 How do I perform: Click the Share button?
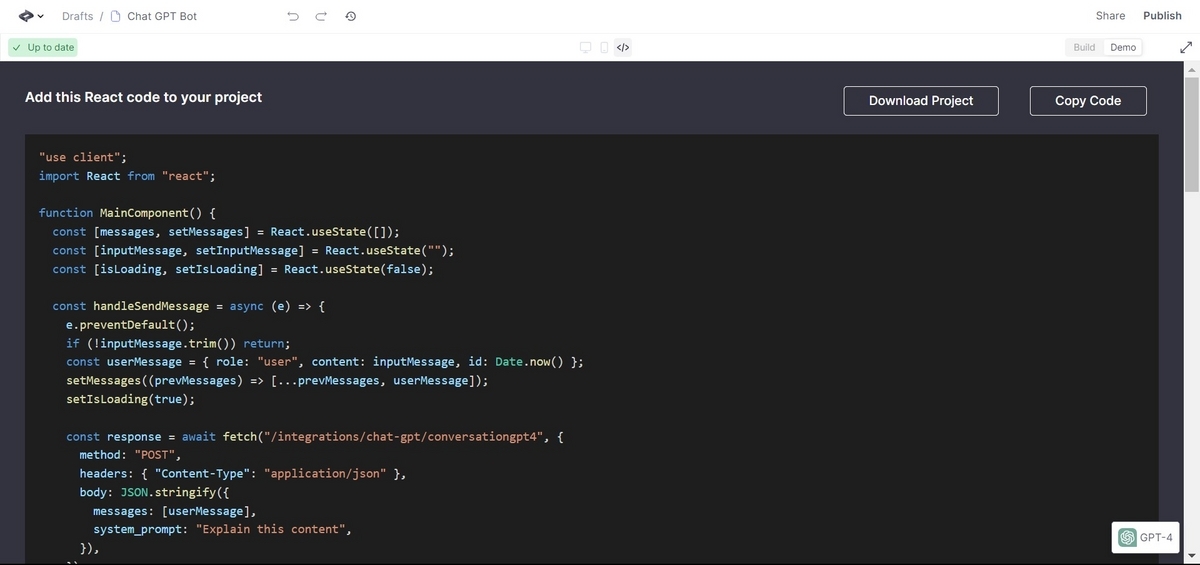pos(1110,16)
